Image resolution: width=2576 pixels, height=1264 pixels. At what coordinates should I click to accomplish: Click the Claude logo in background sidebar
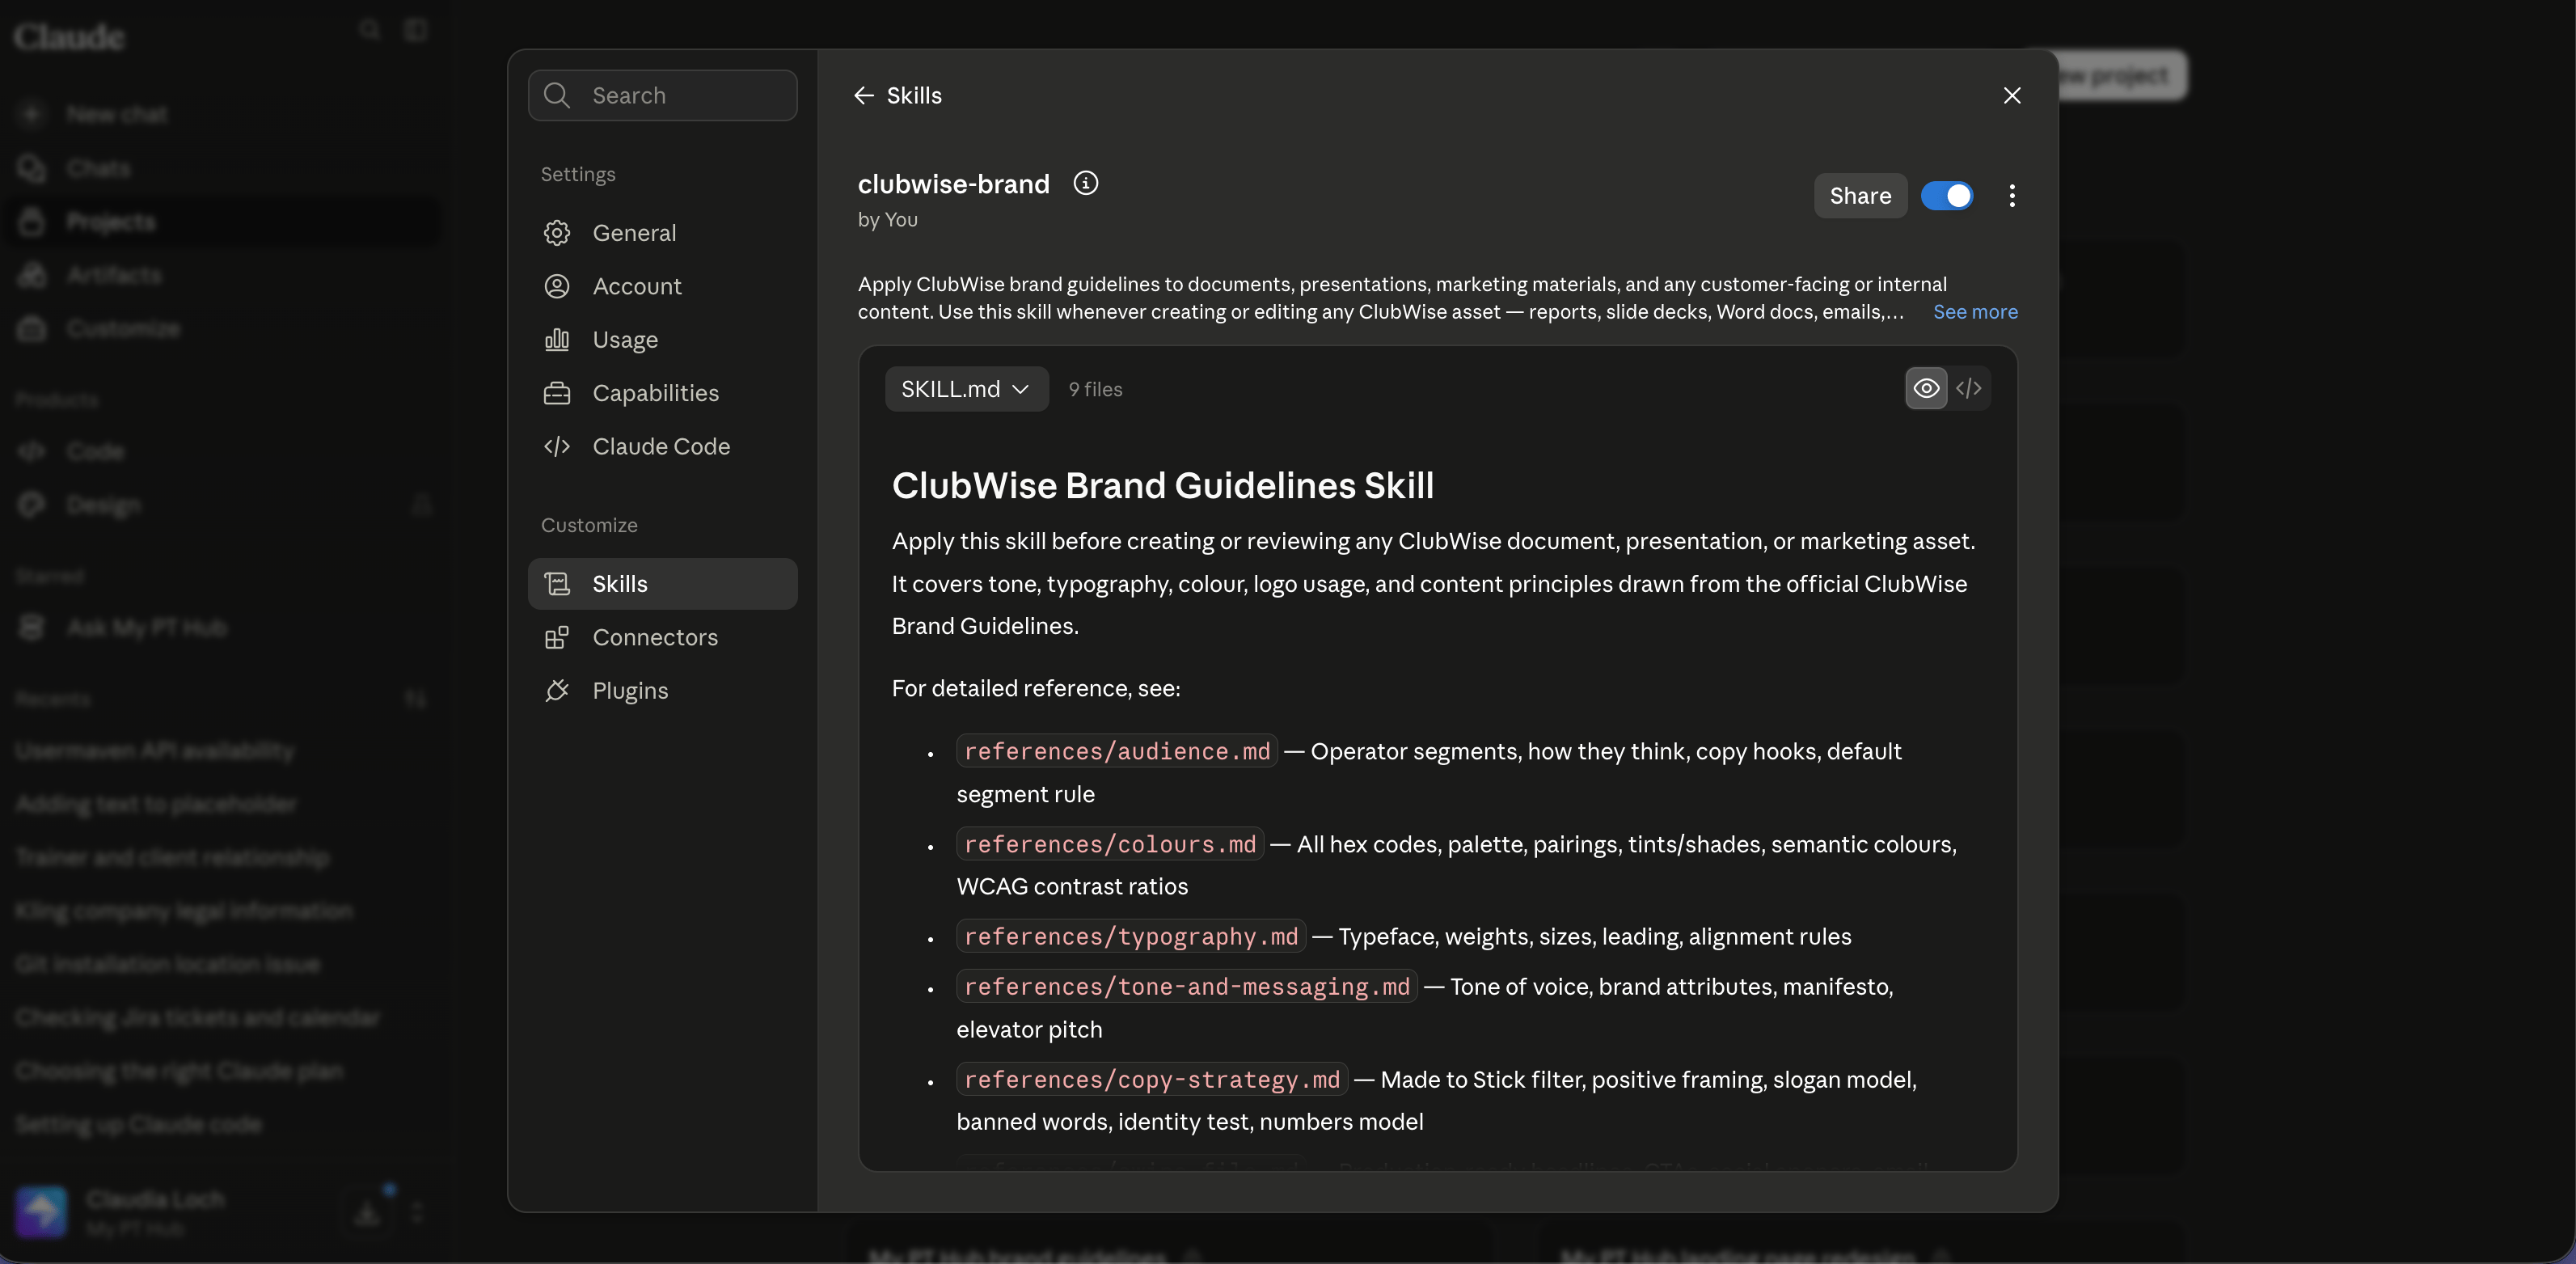(69, 37)
